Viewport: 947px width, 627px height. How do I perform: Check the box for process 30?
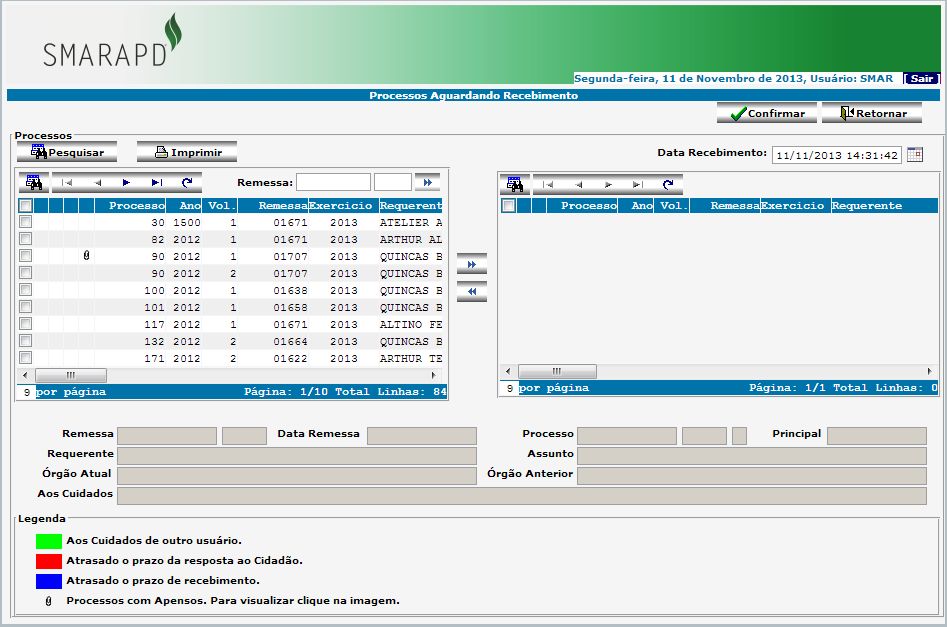25,222
